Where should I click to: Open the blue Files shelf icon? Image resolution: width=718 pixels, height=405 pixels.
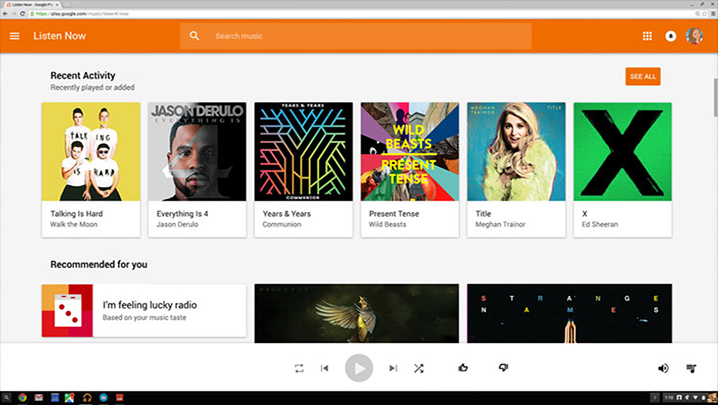coord(103,398)
